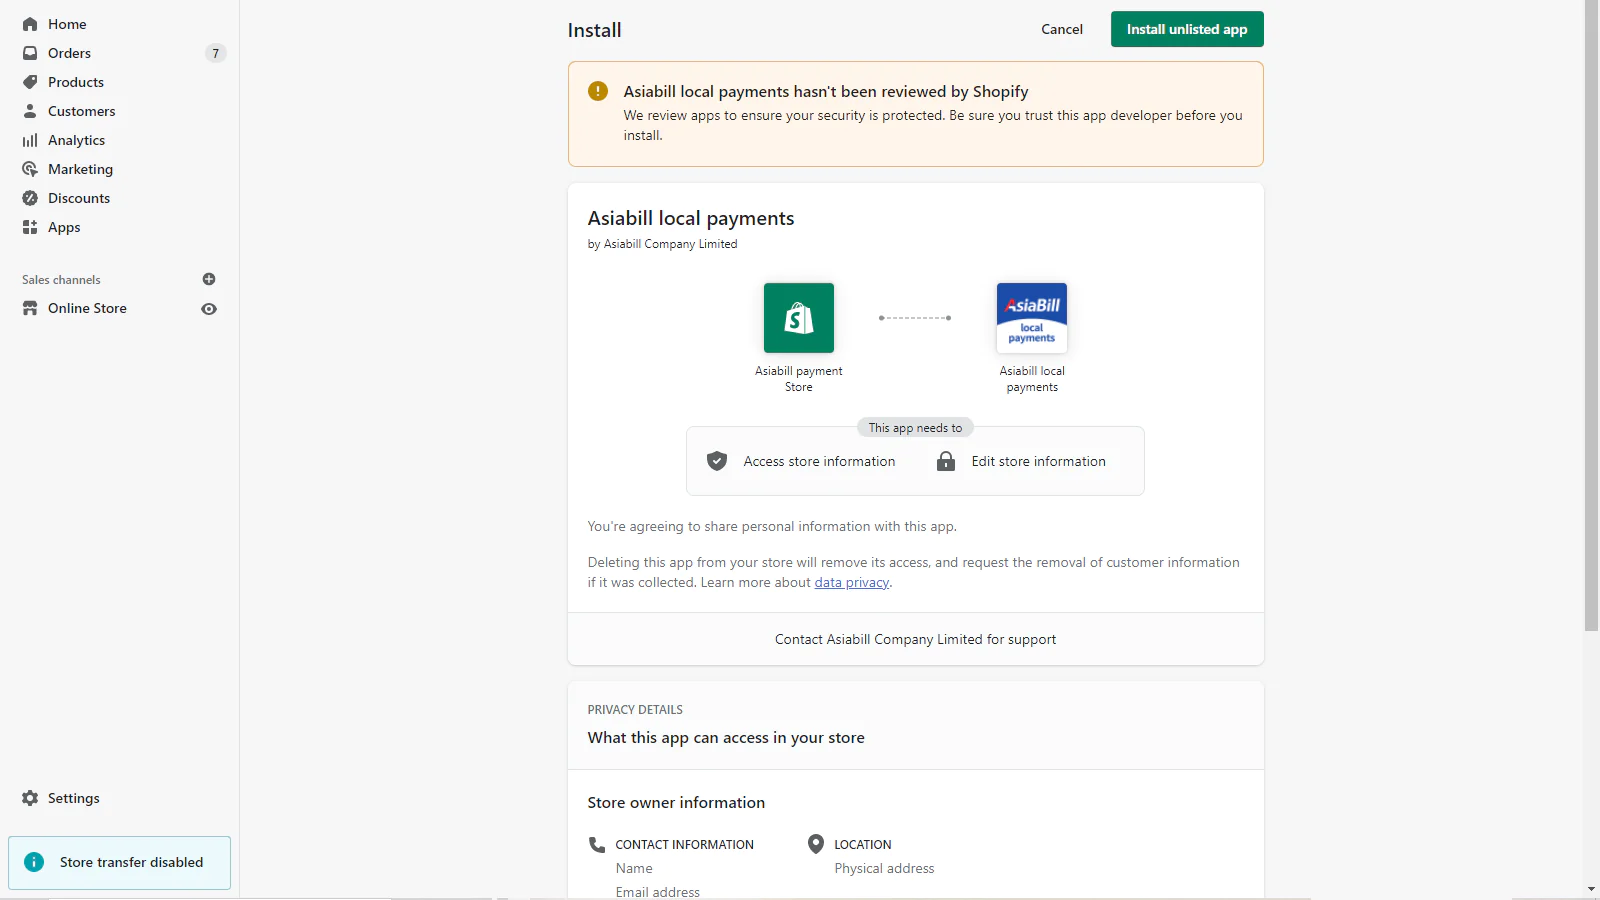Click 'by Asiabill Company Limited' text
The image size is (1600, 900).
tap(662, 244)
